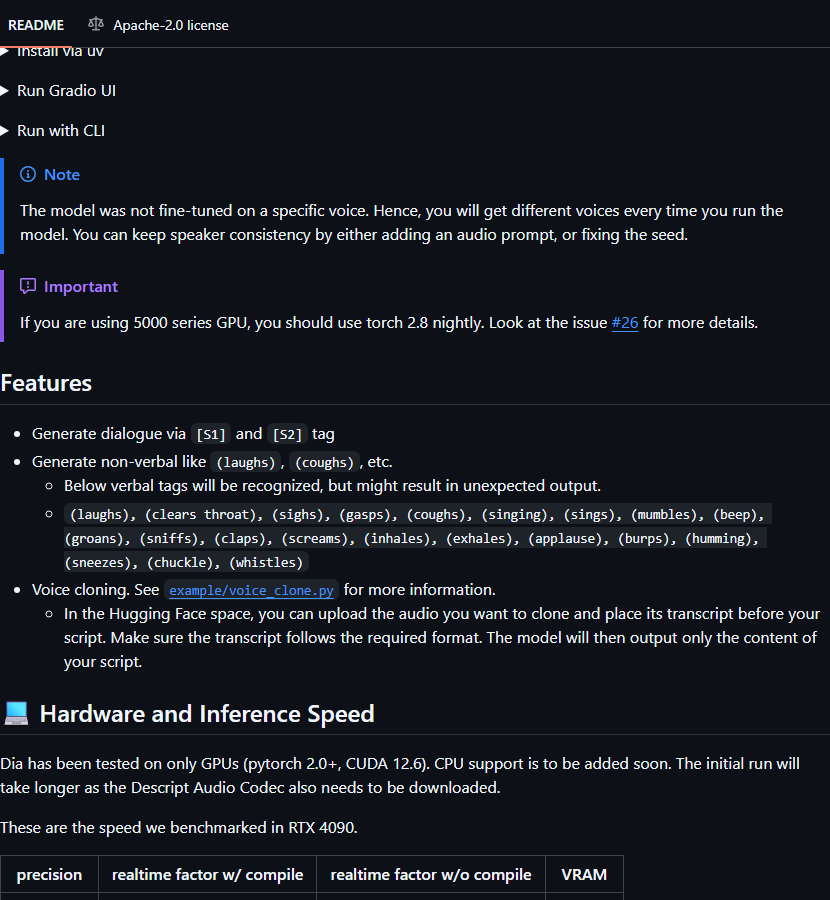Click realtime factor w/ compile column header

point(207,874)
